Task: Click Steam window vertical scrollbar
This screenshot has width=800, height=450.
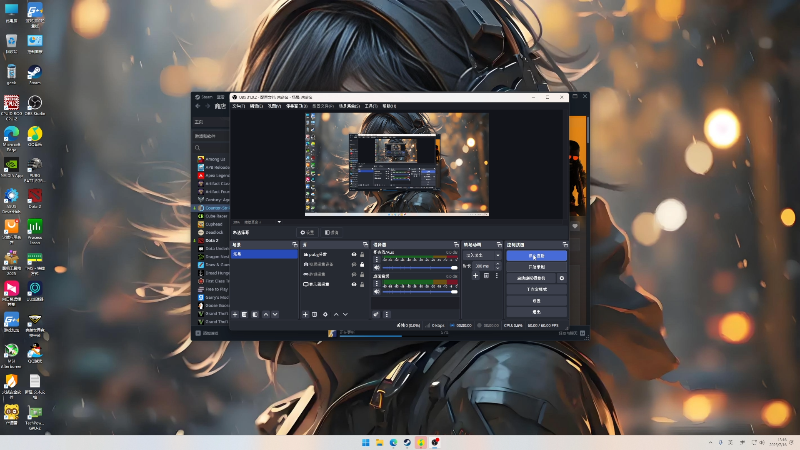Action: [x=588, y=130]
